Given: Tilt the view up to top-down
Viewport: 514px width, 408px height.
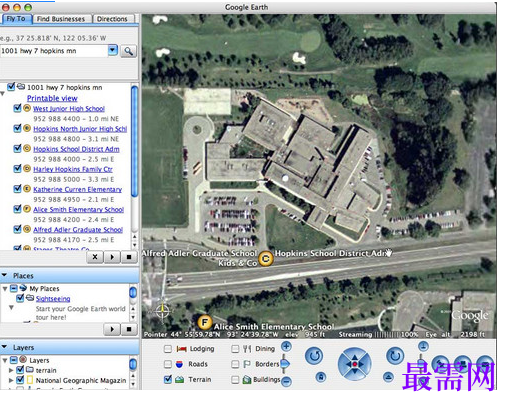Looking at the screenshot, I should click(x=423, y=346).
